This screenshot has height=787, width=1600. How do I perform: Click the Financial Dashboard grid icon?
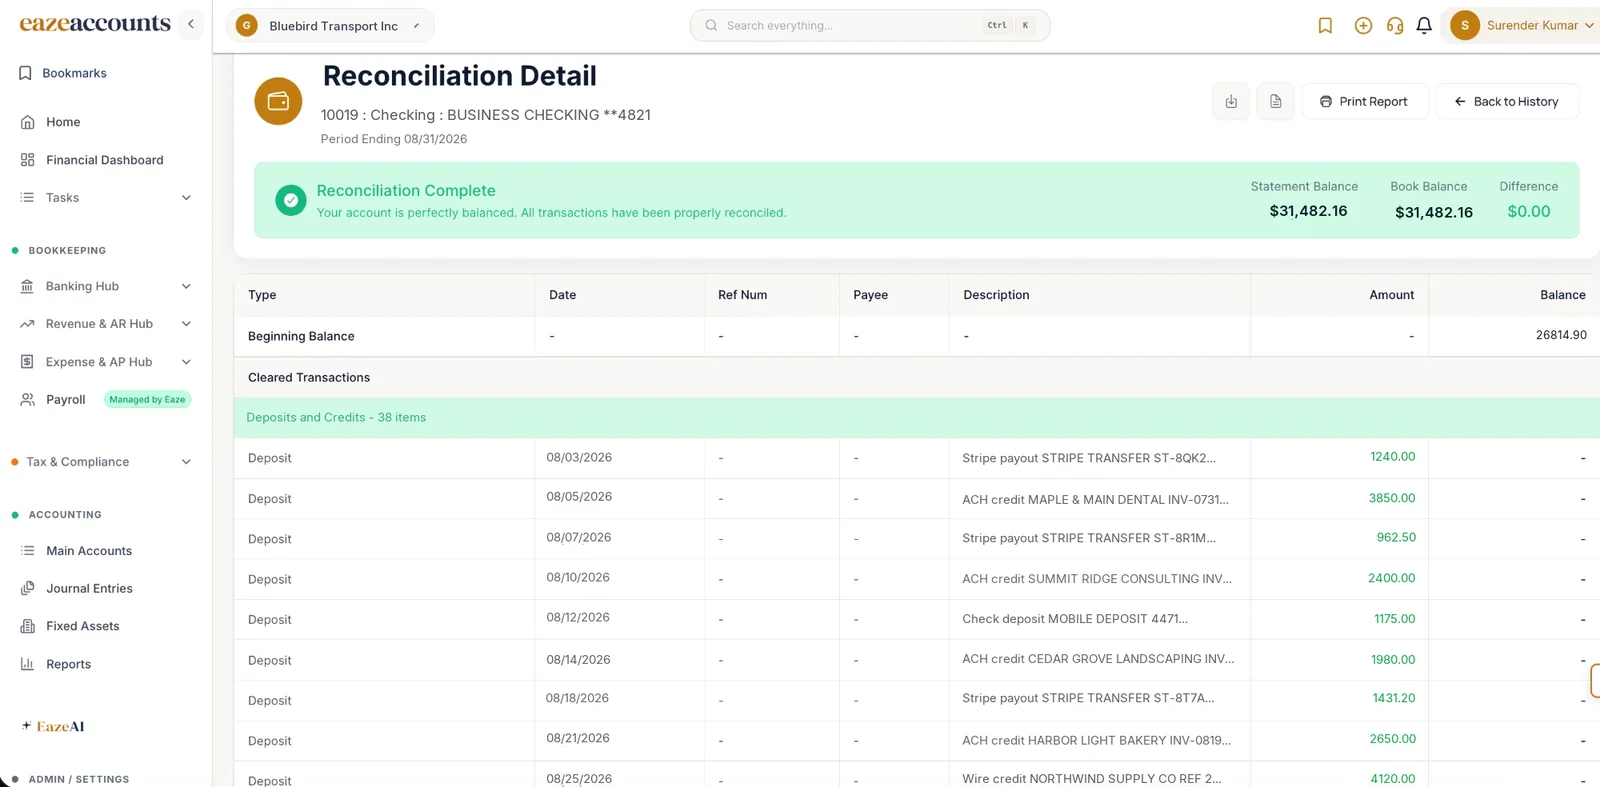click(27, 160)
